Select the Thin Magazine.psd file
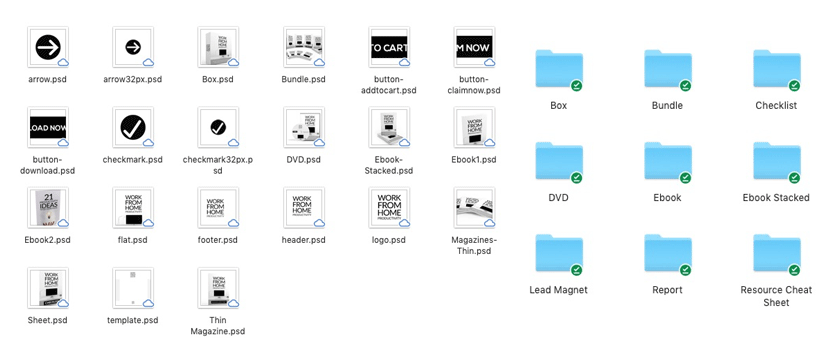The width and height of the screenshot is (825, 360). (218, 288)
